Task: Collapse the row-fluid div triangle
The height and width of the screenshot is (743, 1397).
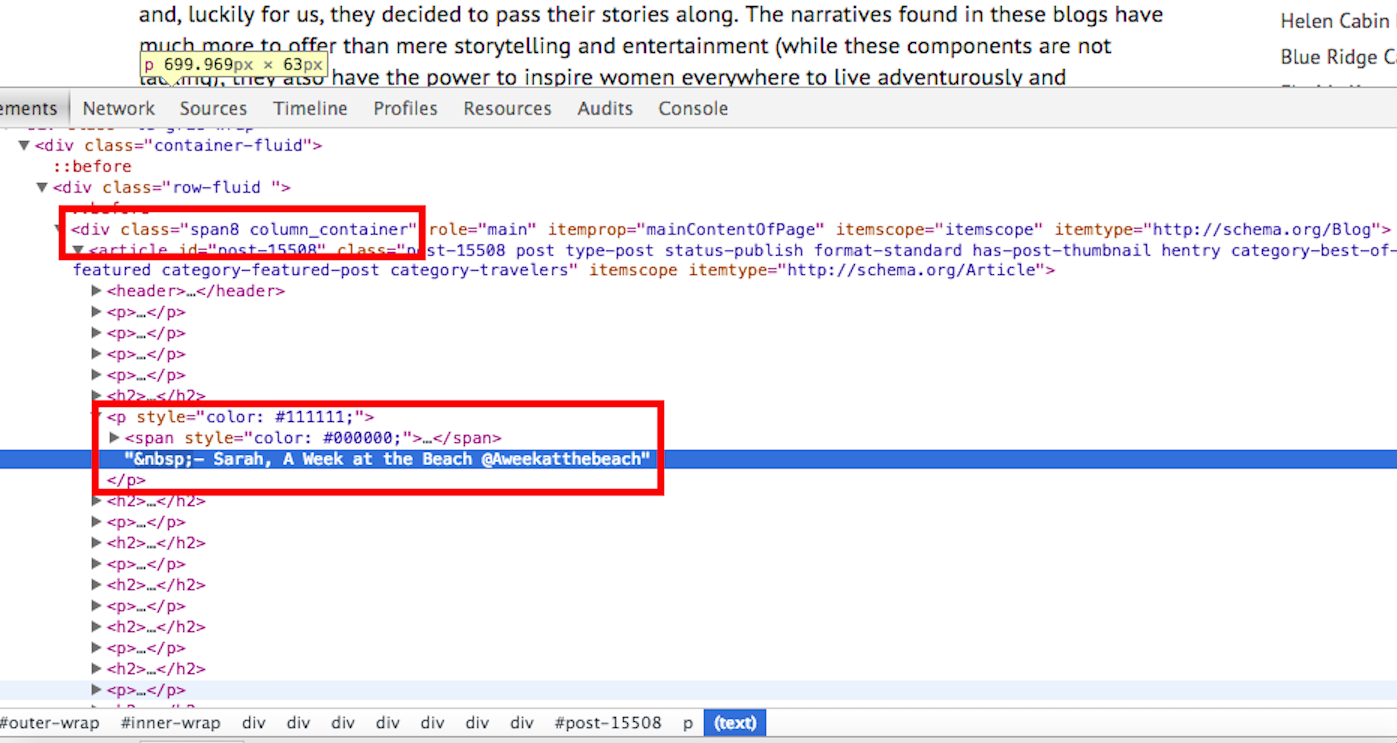Action: pos(42,188)
